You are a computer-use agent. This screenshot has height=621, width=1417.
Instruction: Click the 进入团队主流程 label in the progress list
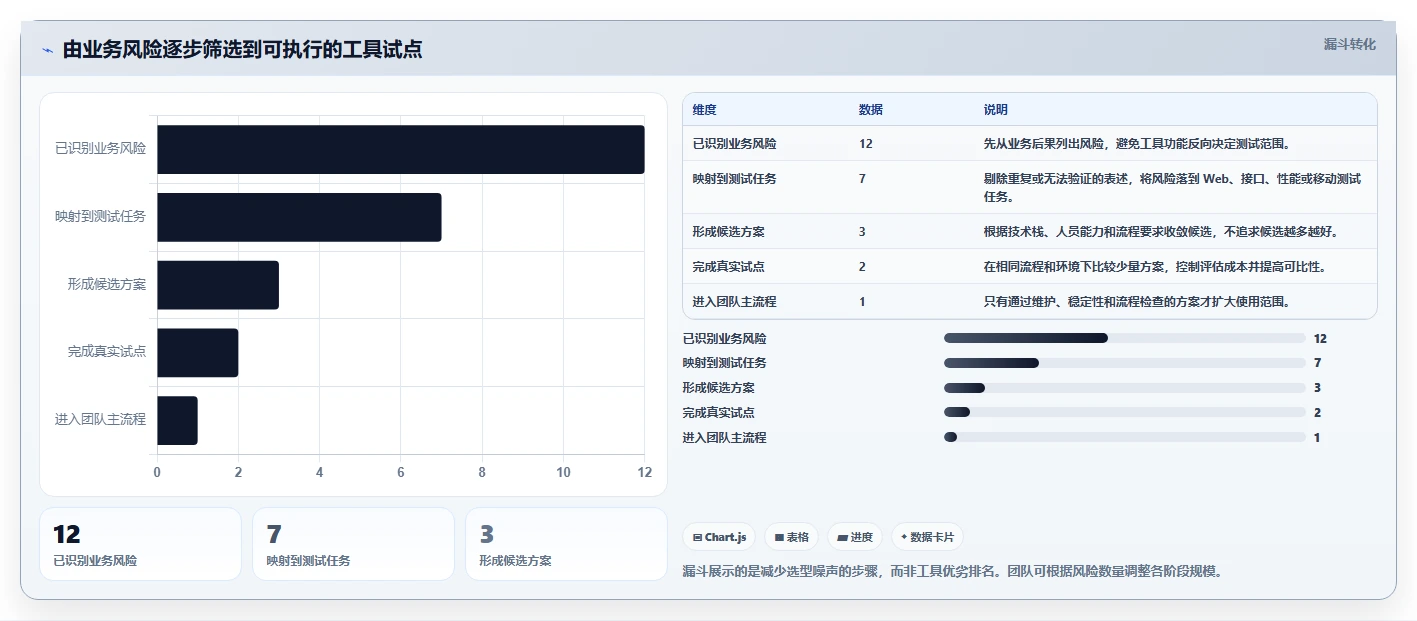[x=725, y=438]
